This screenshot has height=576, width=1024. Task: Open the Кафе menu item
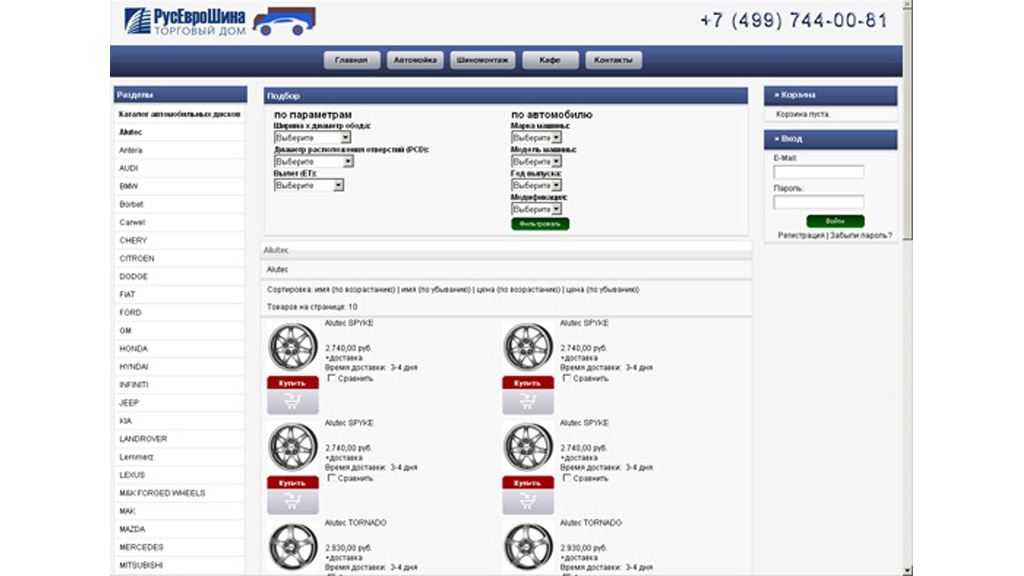[550, 60]
